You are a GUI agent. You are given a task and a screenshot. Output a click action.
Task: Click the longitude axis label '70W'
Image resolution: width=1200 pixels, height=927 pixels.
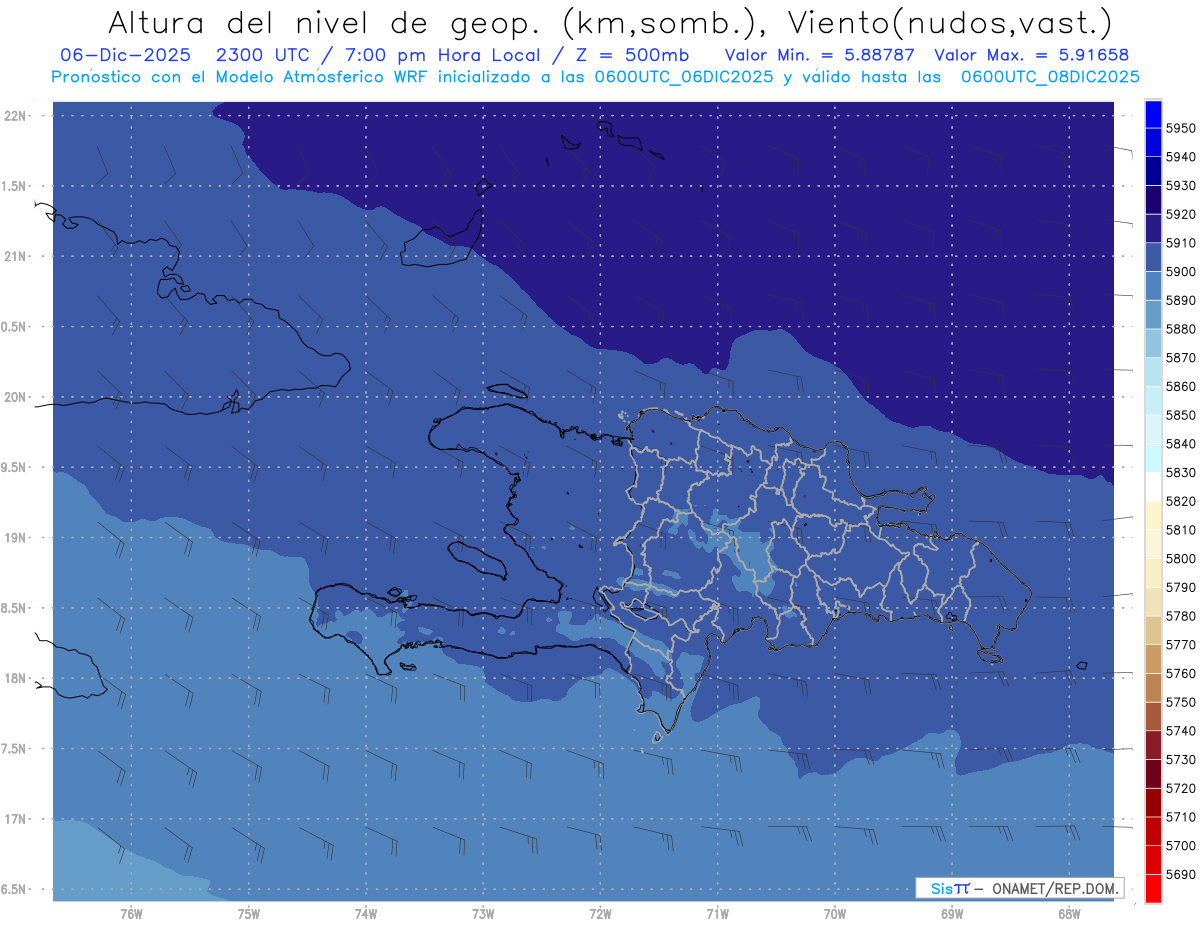835,914
